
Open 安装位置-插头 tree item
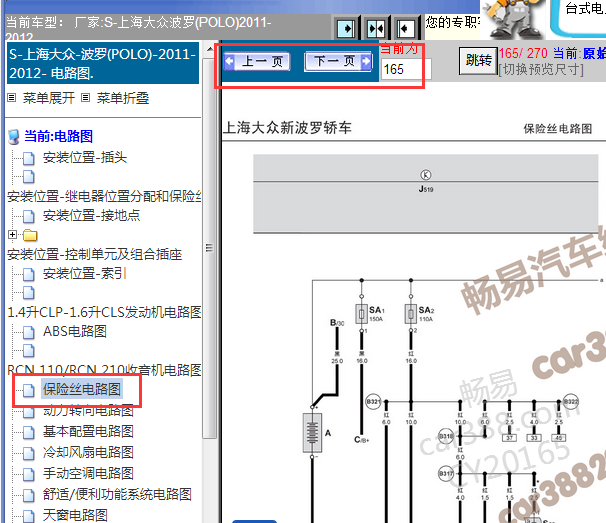[x=85, y=157]
